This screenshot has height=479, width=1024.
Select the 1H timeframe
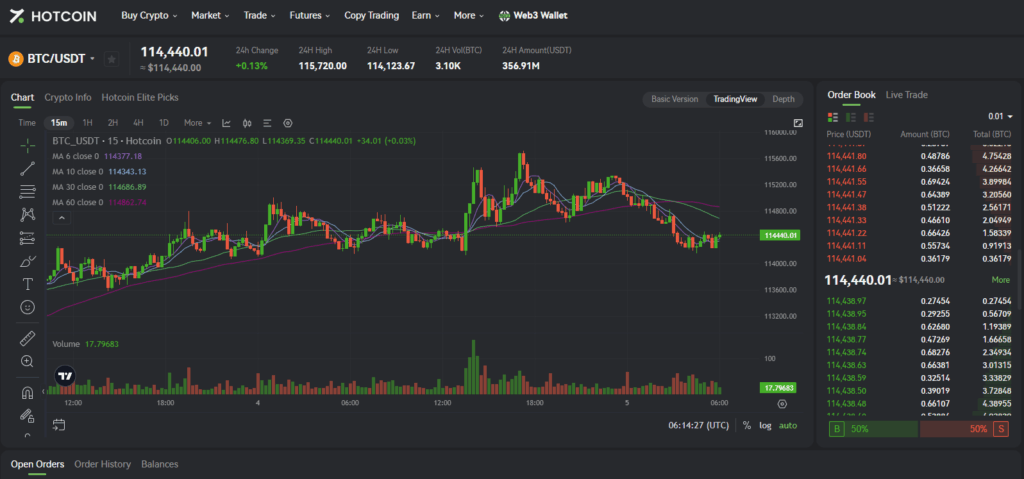88,123
